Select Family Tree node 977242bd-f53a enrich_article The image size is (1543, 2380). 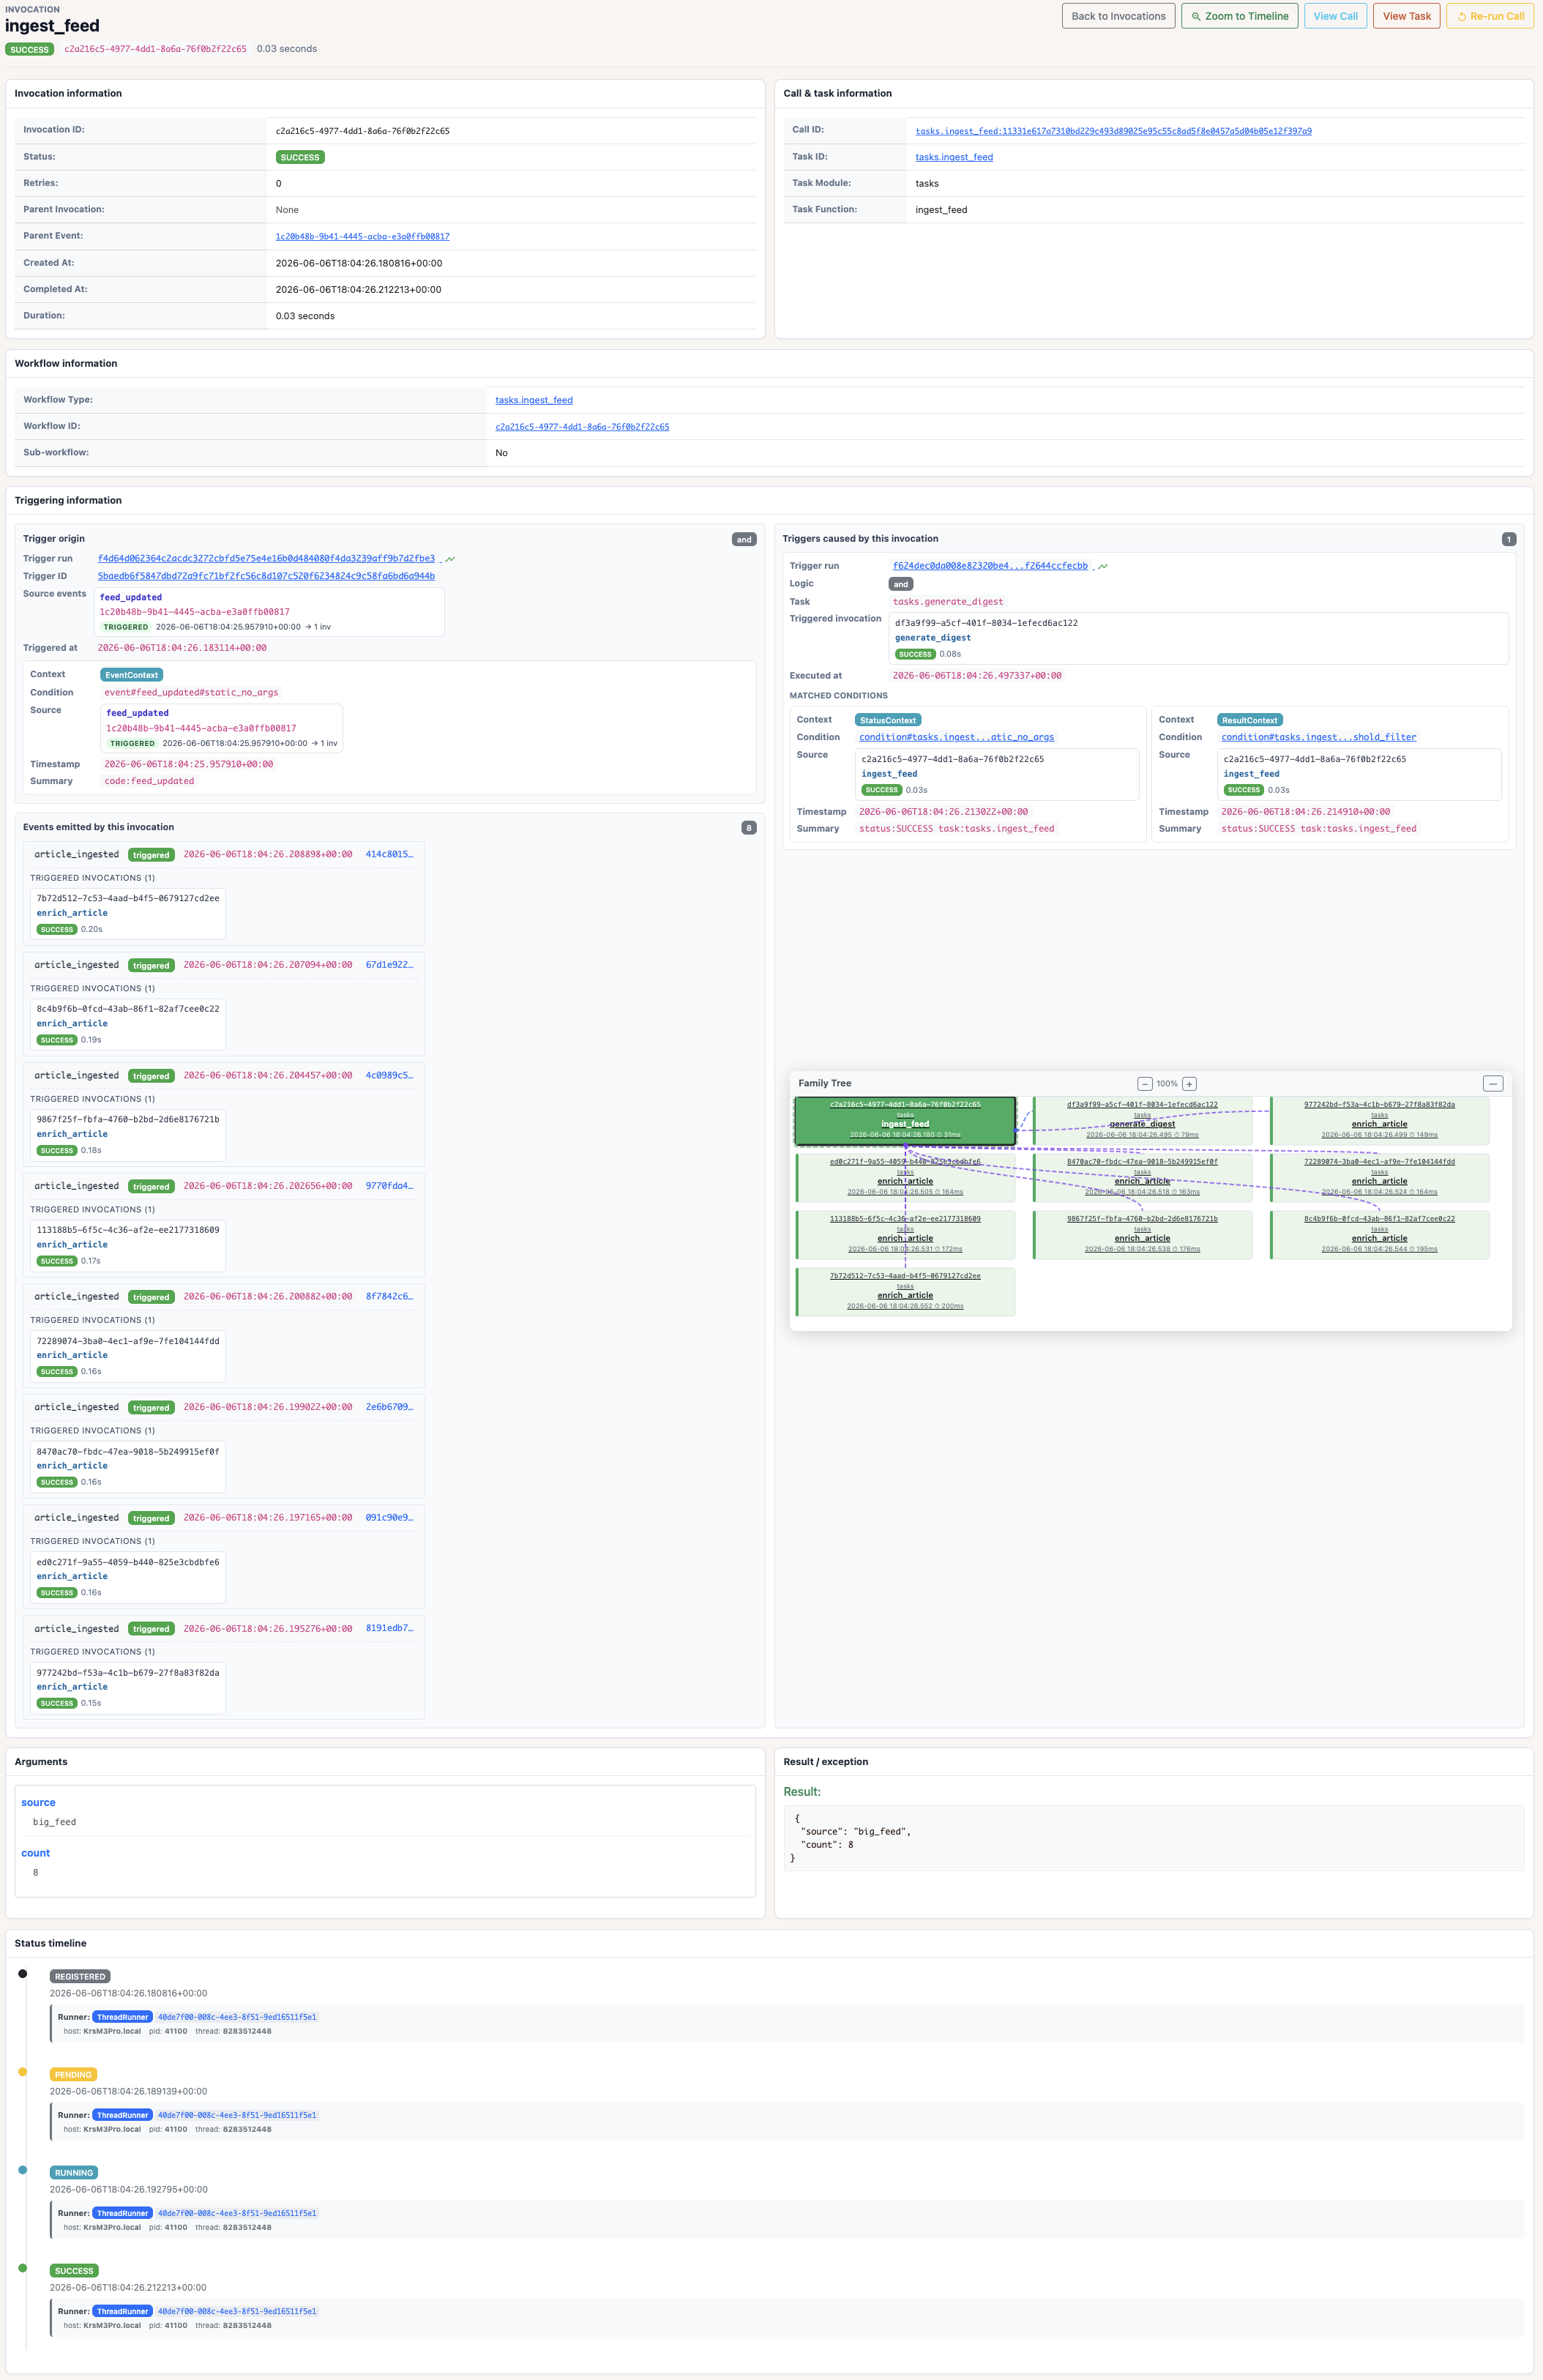pos(1379,1121)
